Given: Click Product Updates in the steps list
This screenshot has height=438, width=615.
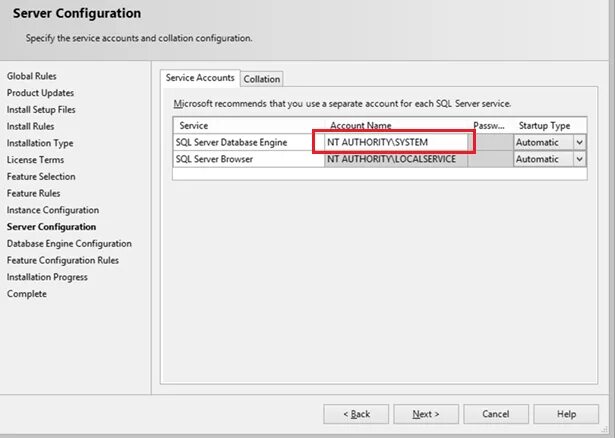Looking at the screenshot, I should click(x=40, y=93).
